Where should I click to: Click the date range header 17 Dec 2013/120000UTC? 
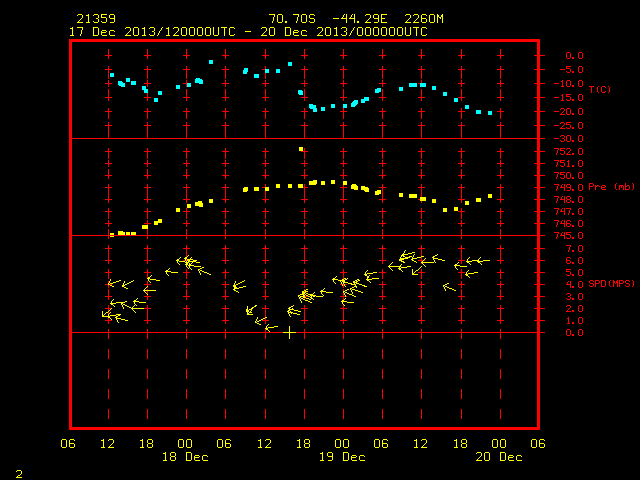(152, 32)
